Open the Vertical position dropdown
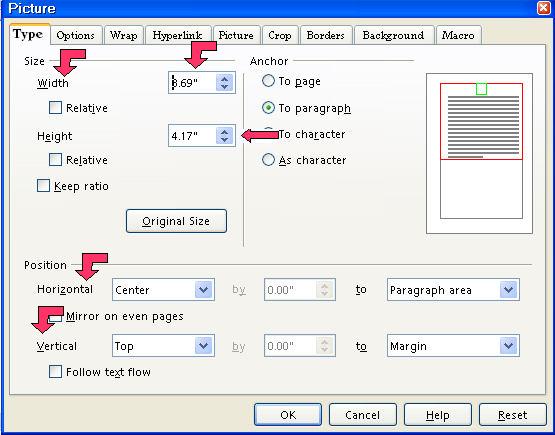 tap(204, 345)
